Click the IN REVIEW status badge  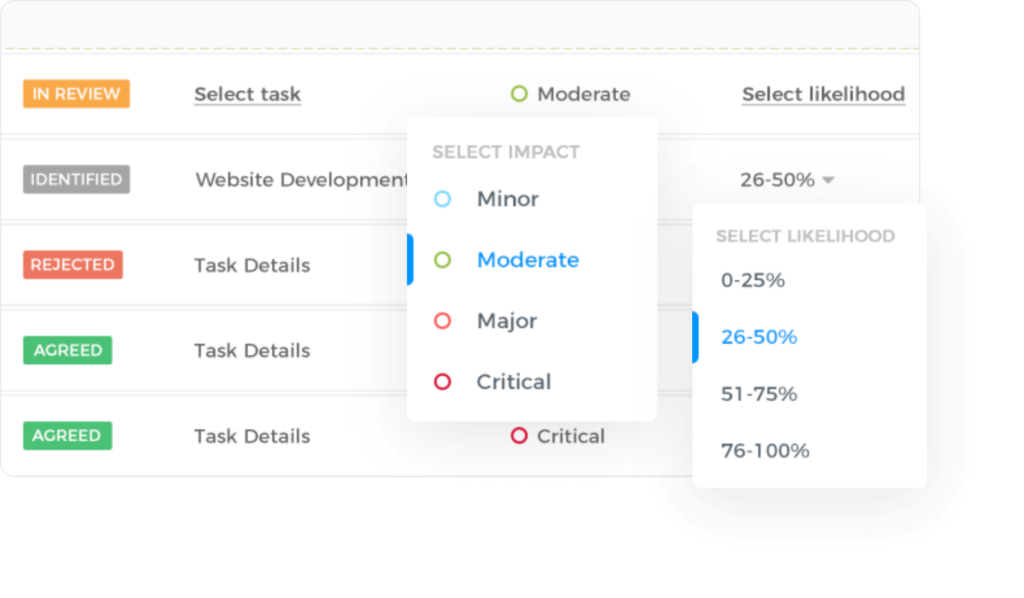[x=76, y=93]
